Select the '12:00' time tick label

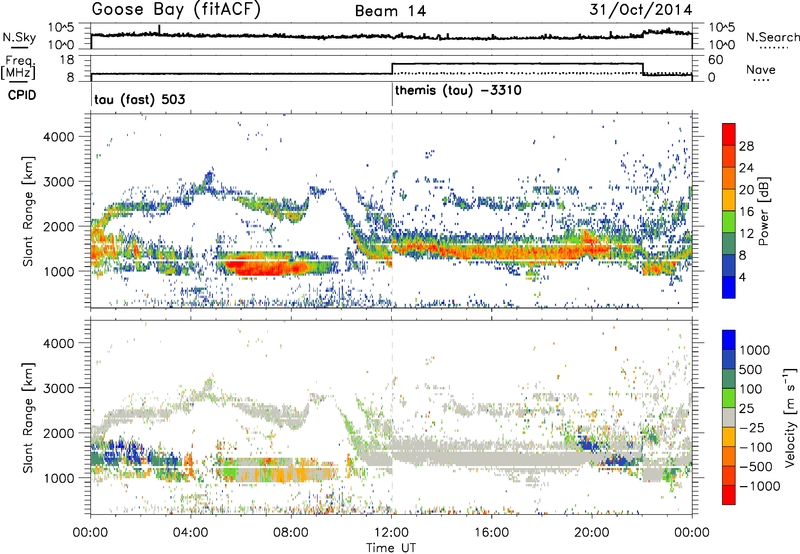click(x=391, y=533)
